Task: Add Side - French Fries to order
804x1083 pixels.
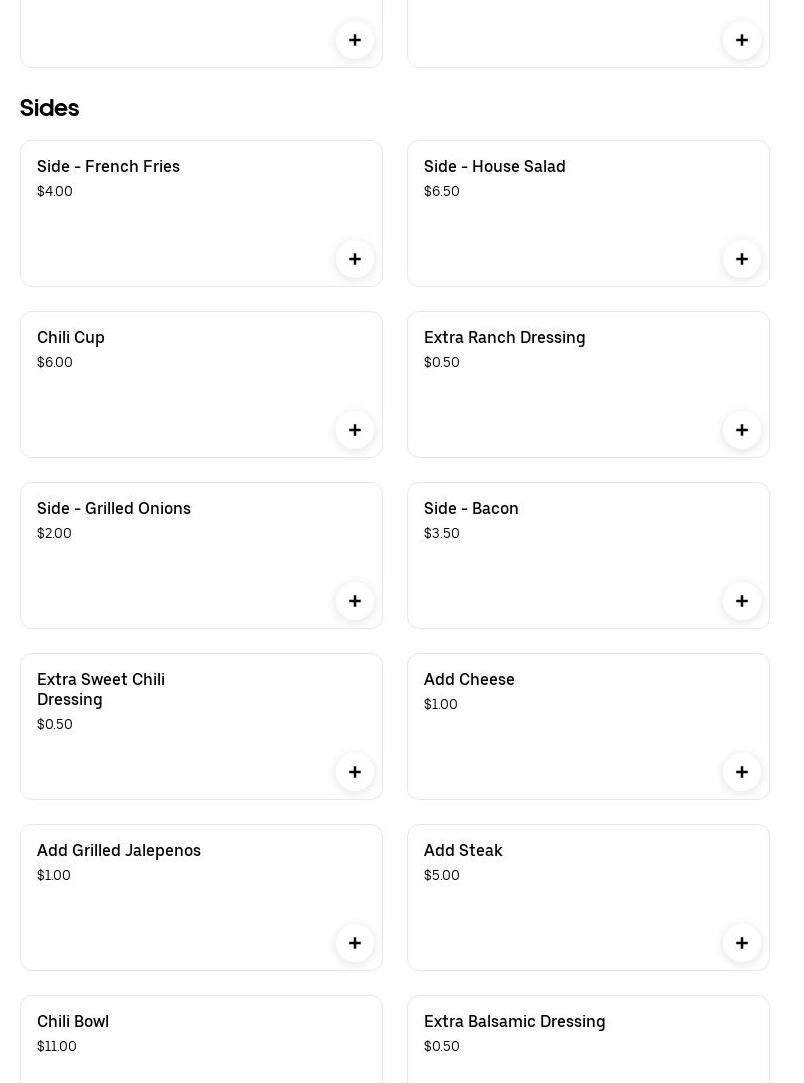Action: (x=355, y=259)
